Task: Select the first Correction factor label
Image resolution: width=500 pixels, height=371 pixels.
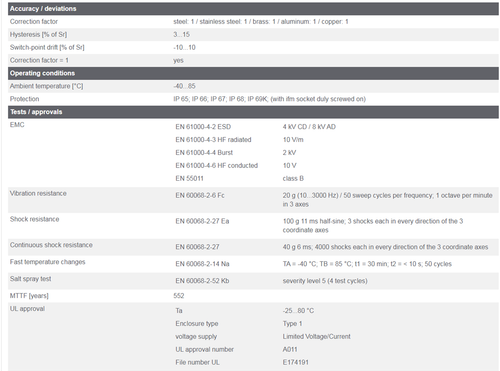Action: [34, 22]
